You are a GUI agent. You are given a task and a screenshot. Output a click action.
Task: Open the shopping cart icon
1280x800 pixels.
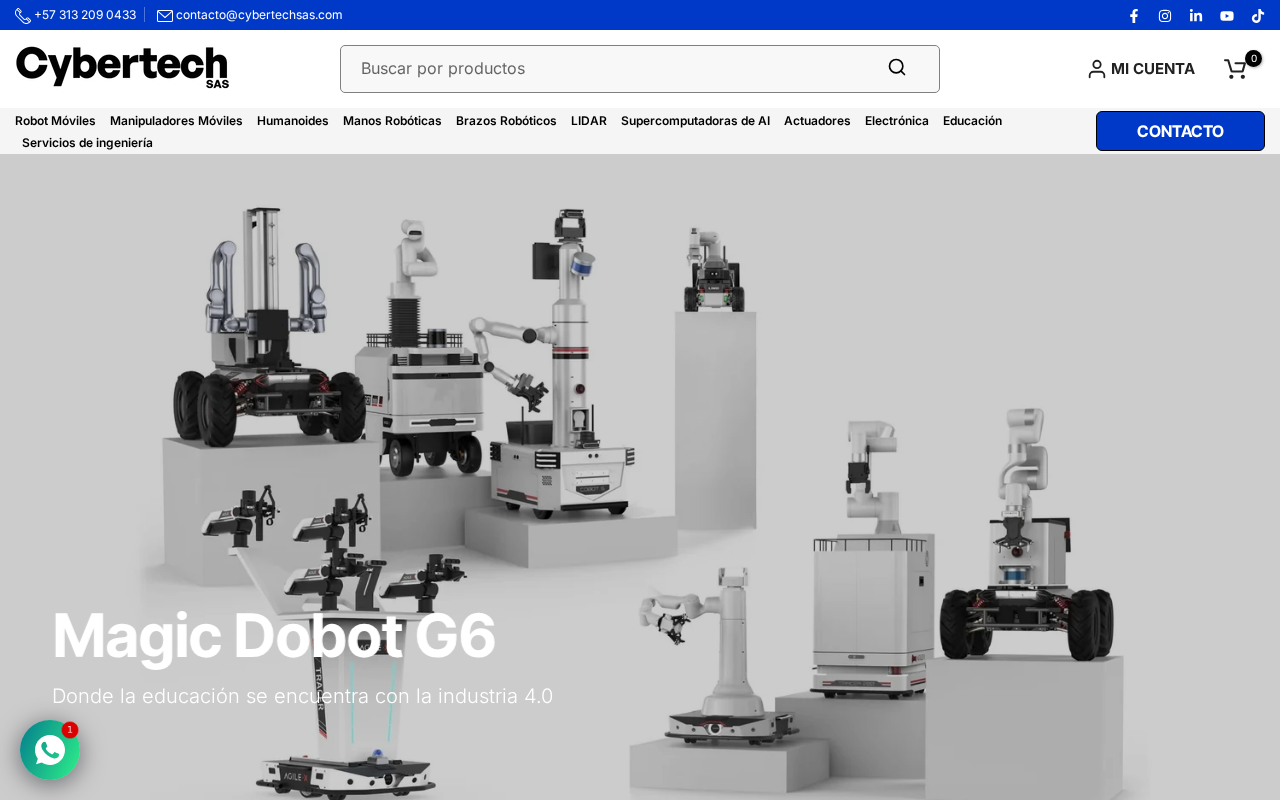1238,68
